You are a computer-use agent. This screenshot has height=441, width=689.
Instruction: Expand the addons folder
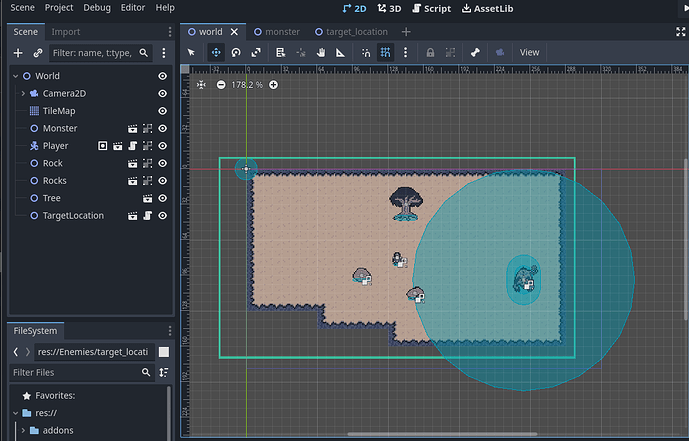coord(23,430)
